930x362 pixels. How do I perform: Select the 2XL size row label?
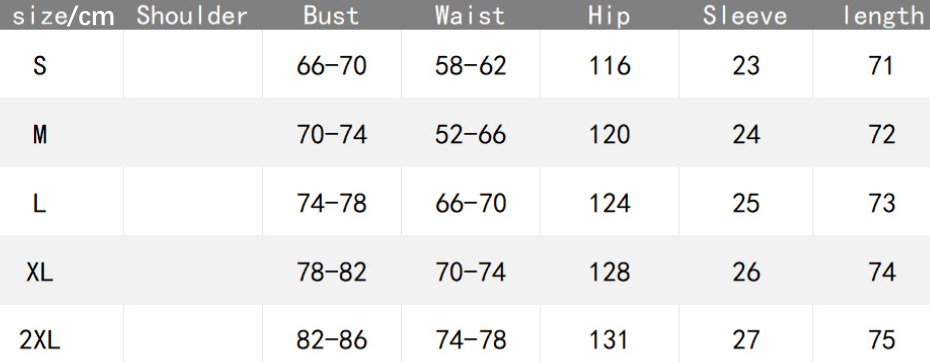point(40,341)
